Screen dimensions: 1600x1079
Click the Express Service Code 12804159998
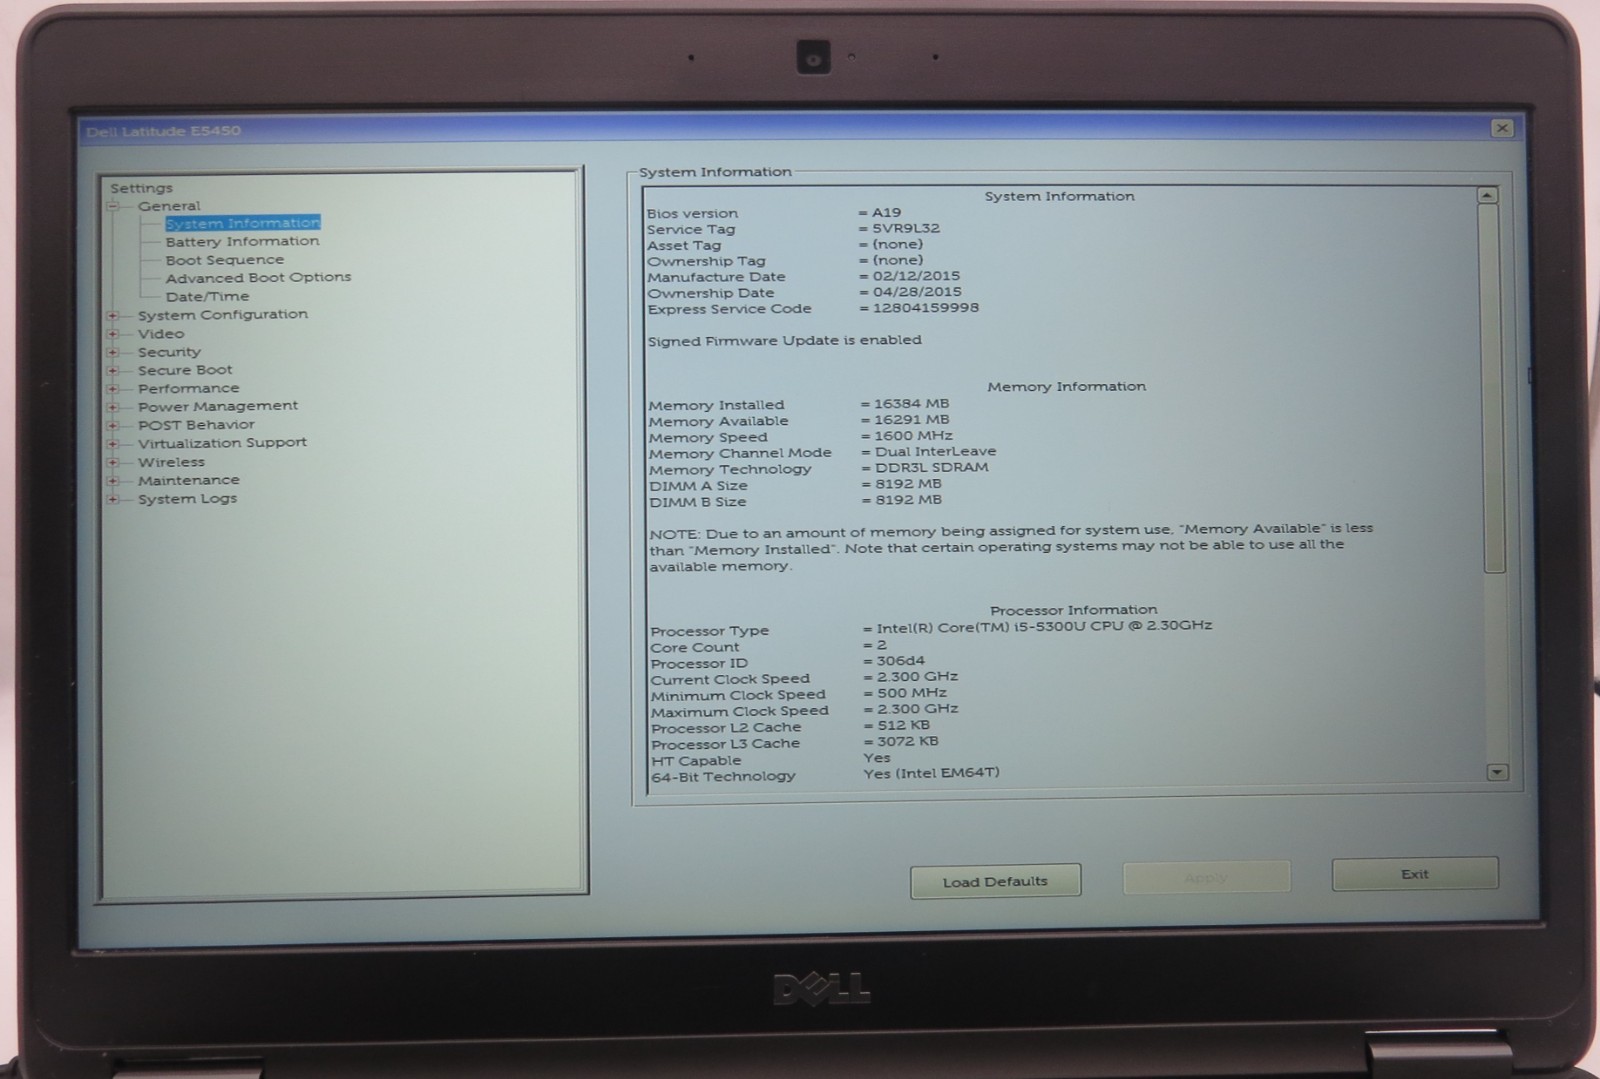pos(926,308)
